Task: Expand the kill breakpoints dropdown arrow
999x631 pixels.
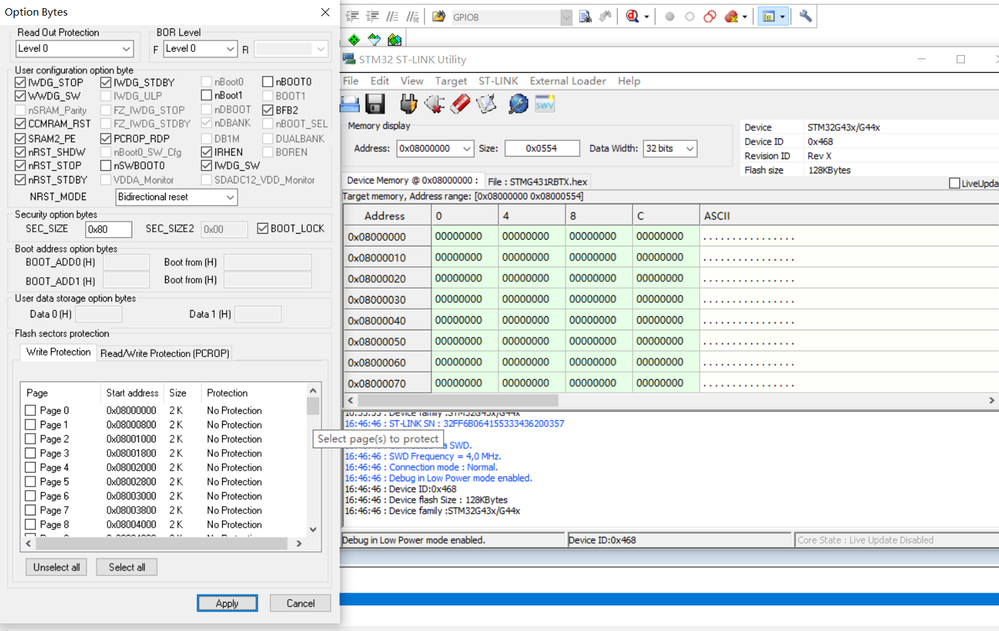Action: 744,17
